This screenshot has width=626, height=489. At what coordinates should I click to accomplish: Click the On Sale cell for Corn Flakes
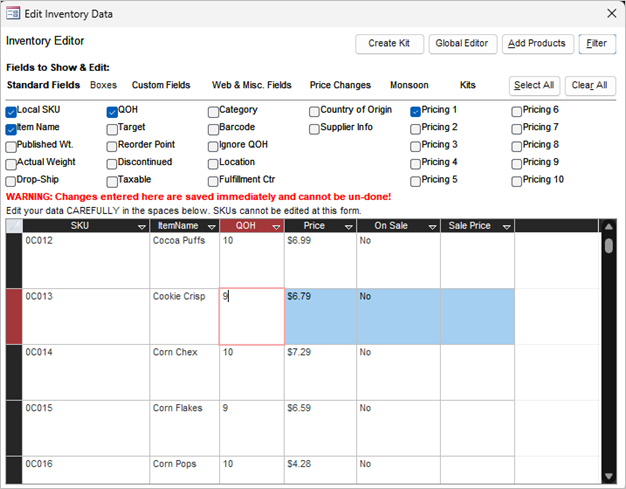(x=398, y=428)
